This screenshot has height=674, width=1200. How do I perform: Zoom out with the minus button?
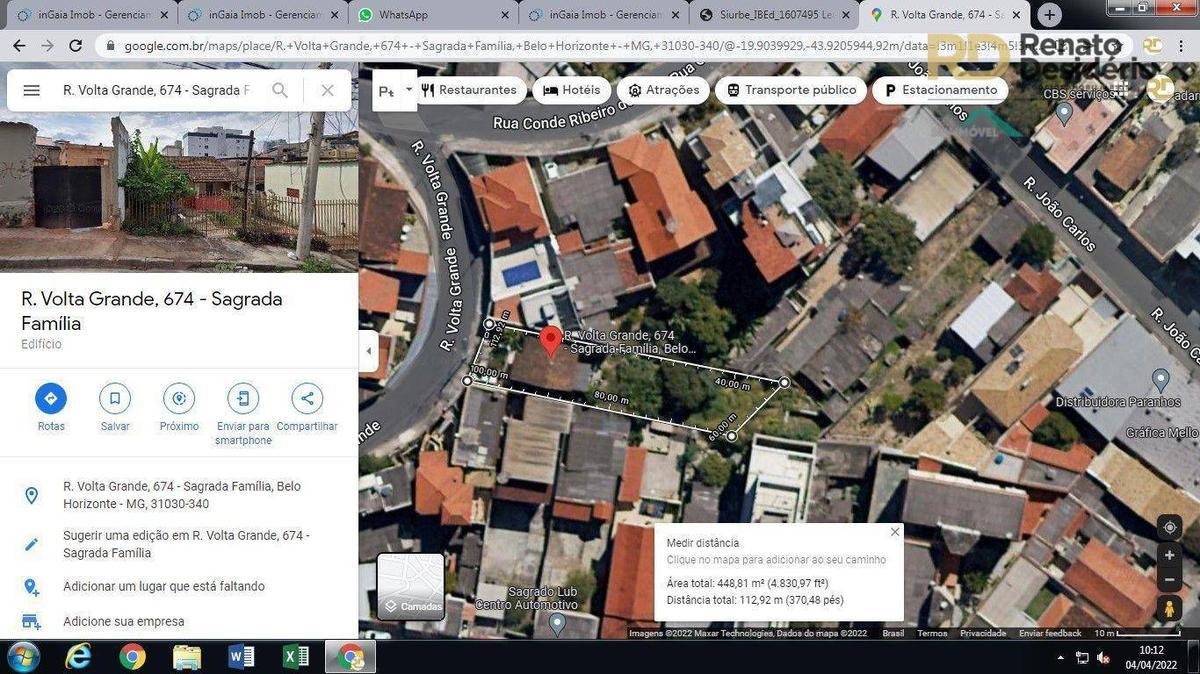1168,580
